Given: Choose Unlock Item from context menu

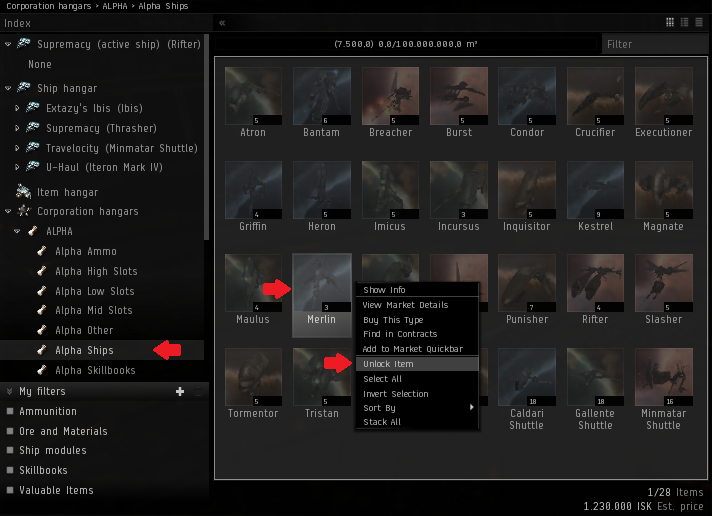Looking at the screenshot, I should pos(388,364).
